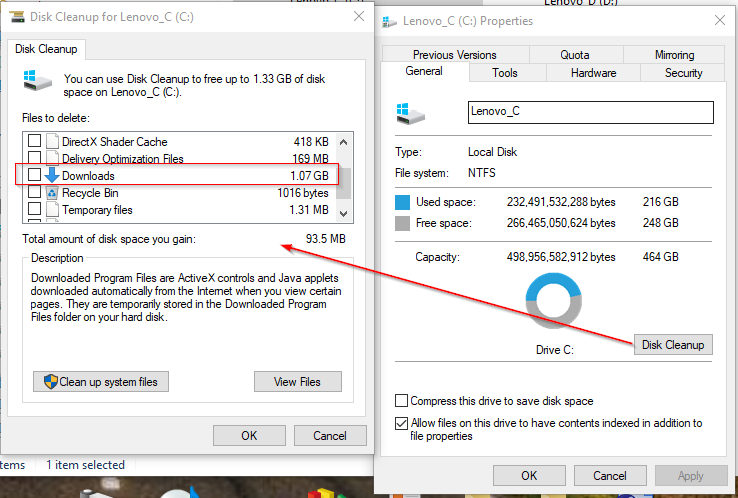Screen dimensions: 738x498
Task: Click the Recycle Bin icon in list
Action: click(52, 192)
